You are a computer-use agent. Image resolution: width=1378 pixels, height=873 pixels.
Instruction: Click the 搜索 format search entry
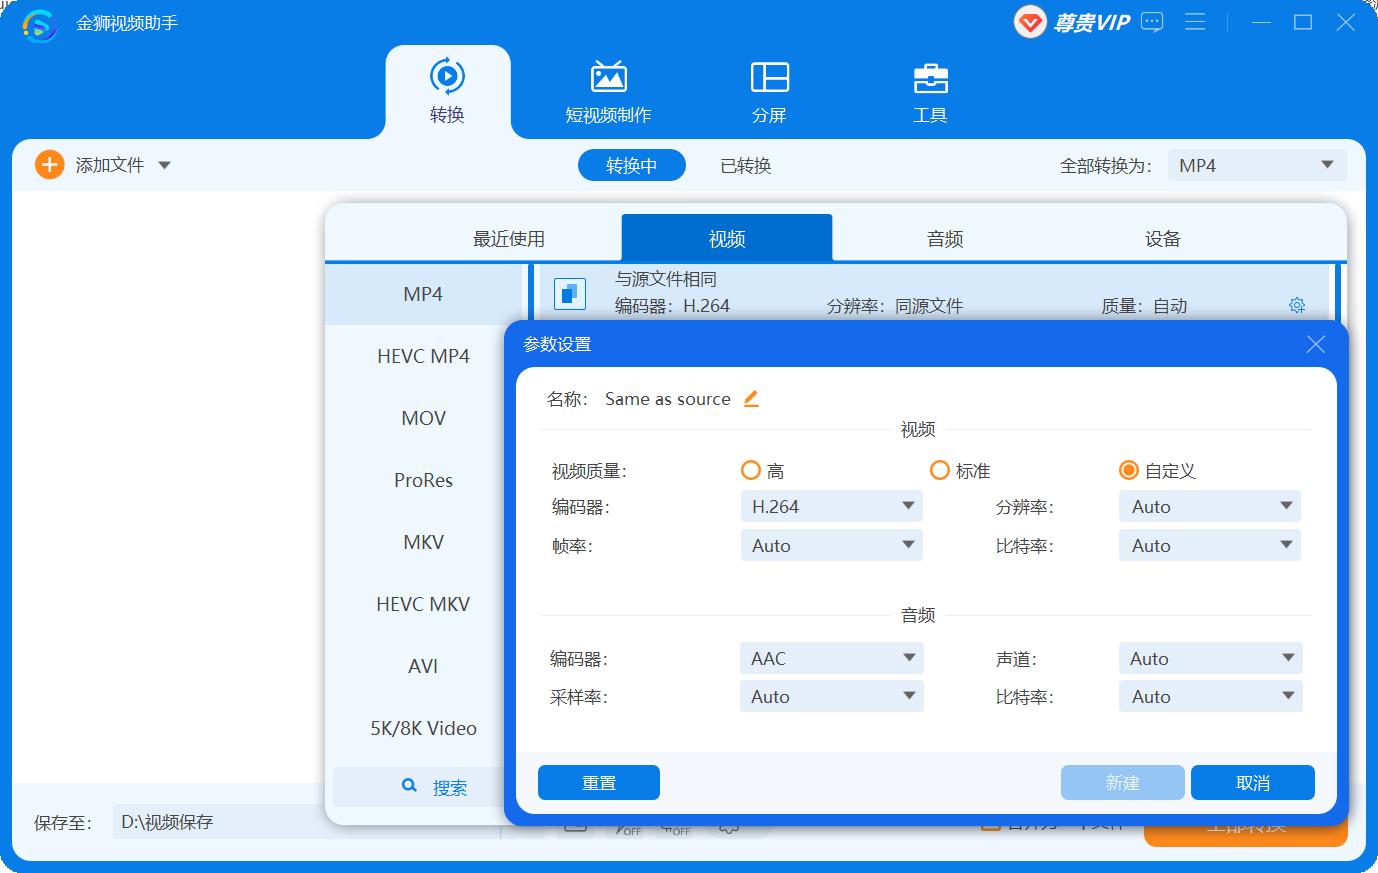coord(435,787)
